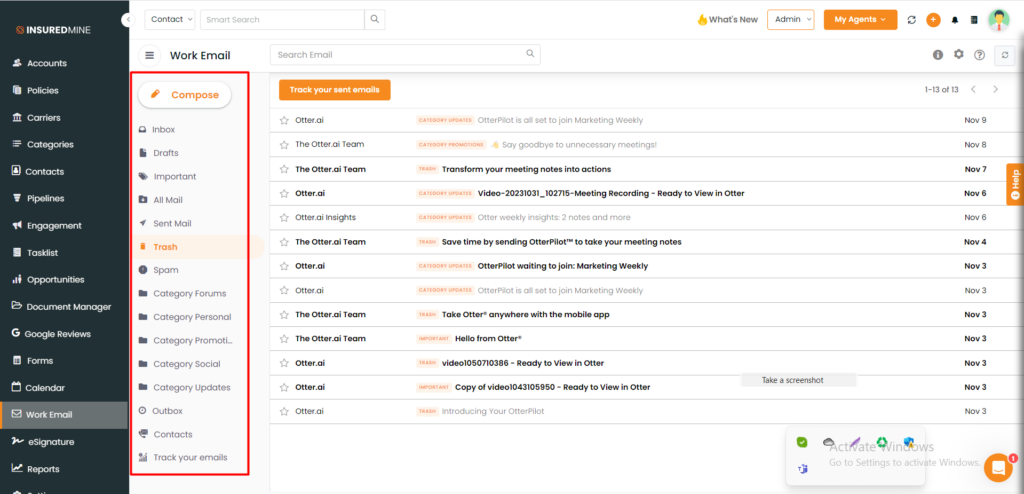
Task: Click Track your sent emails button
Action: pos(334,90)
